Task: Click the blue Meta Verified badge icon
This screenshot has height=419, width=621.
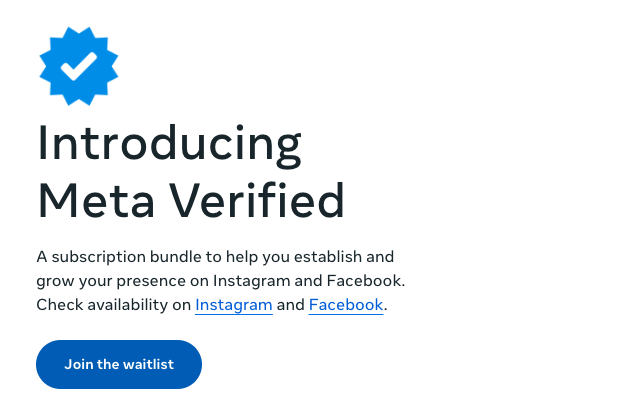Action: 78,66
